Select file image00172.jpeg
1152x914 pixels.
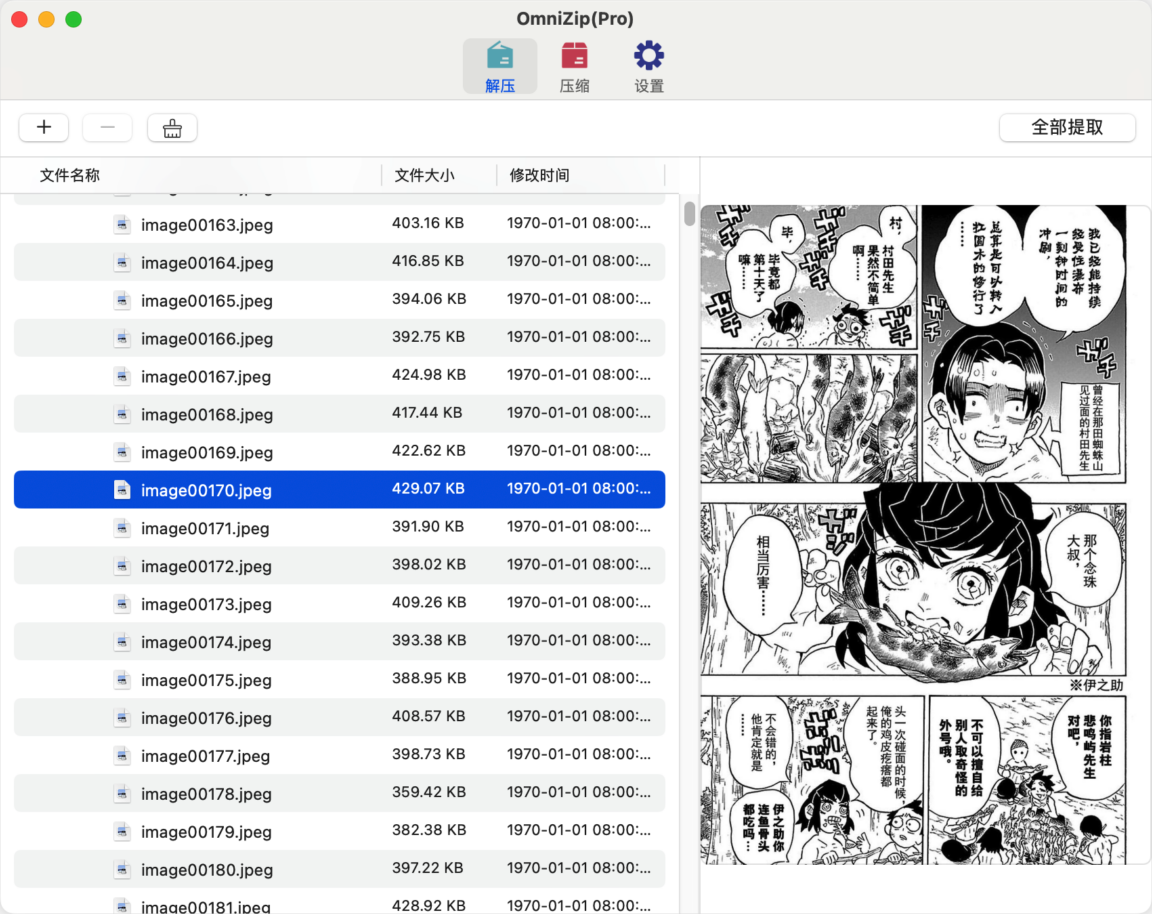click(339, 566)
